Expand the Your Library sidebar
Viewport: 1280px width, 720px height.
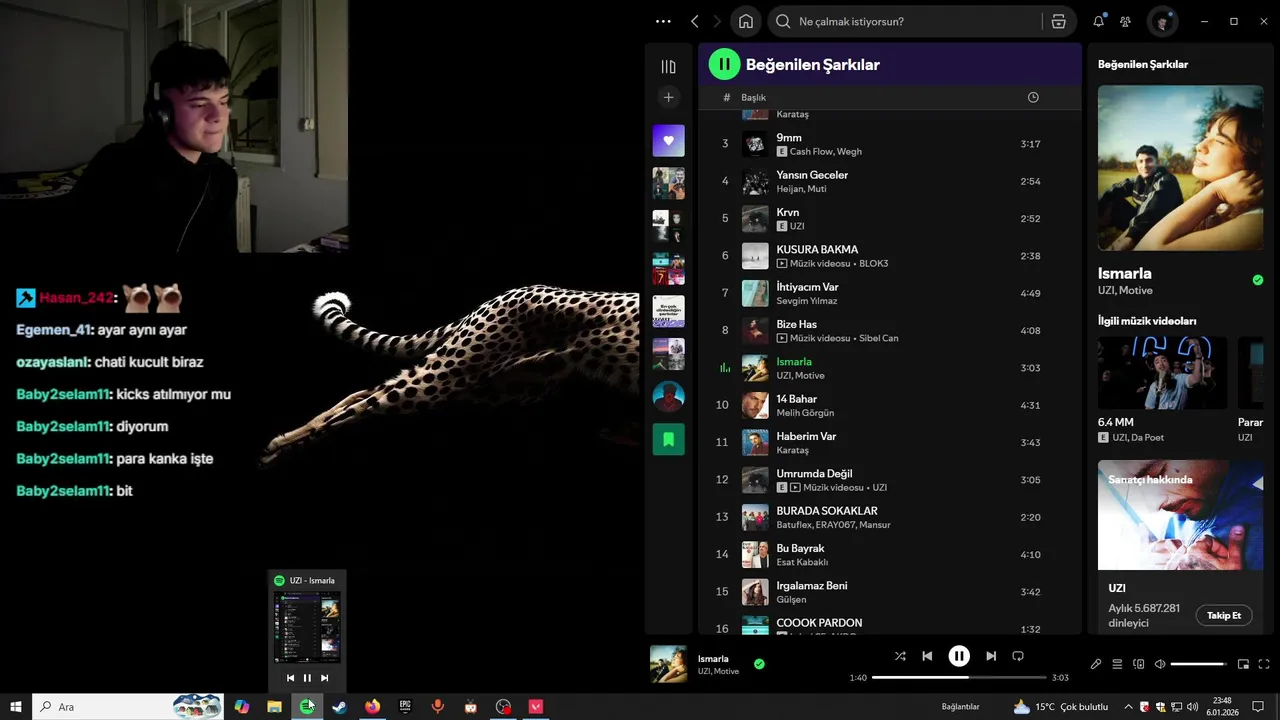point(669,67)
